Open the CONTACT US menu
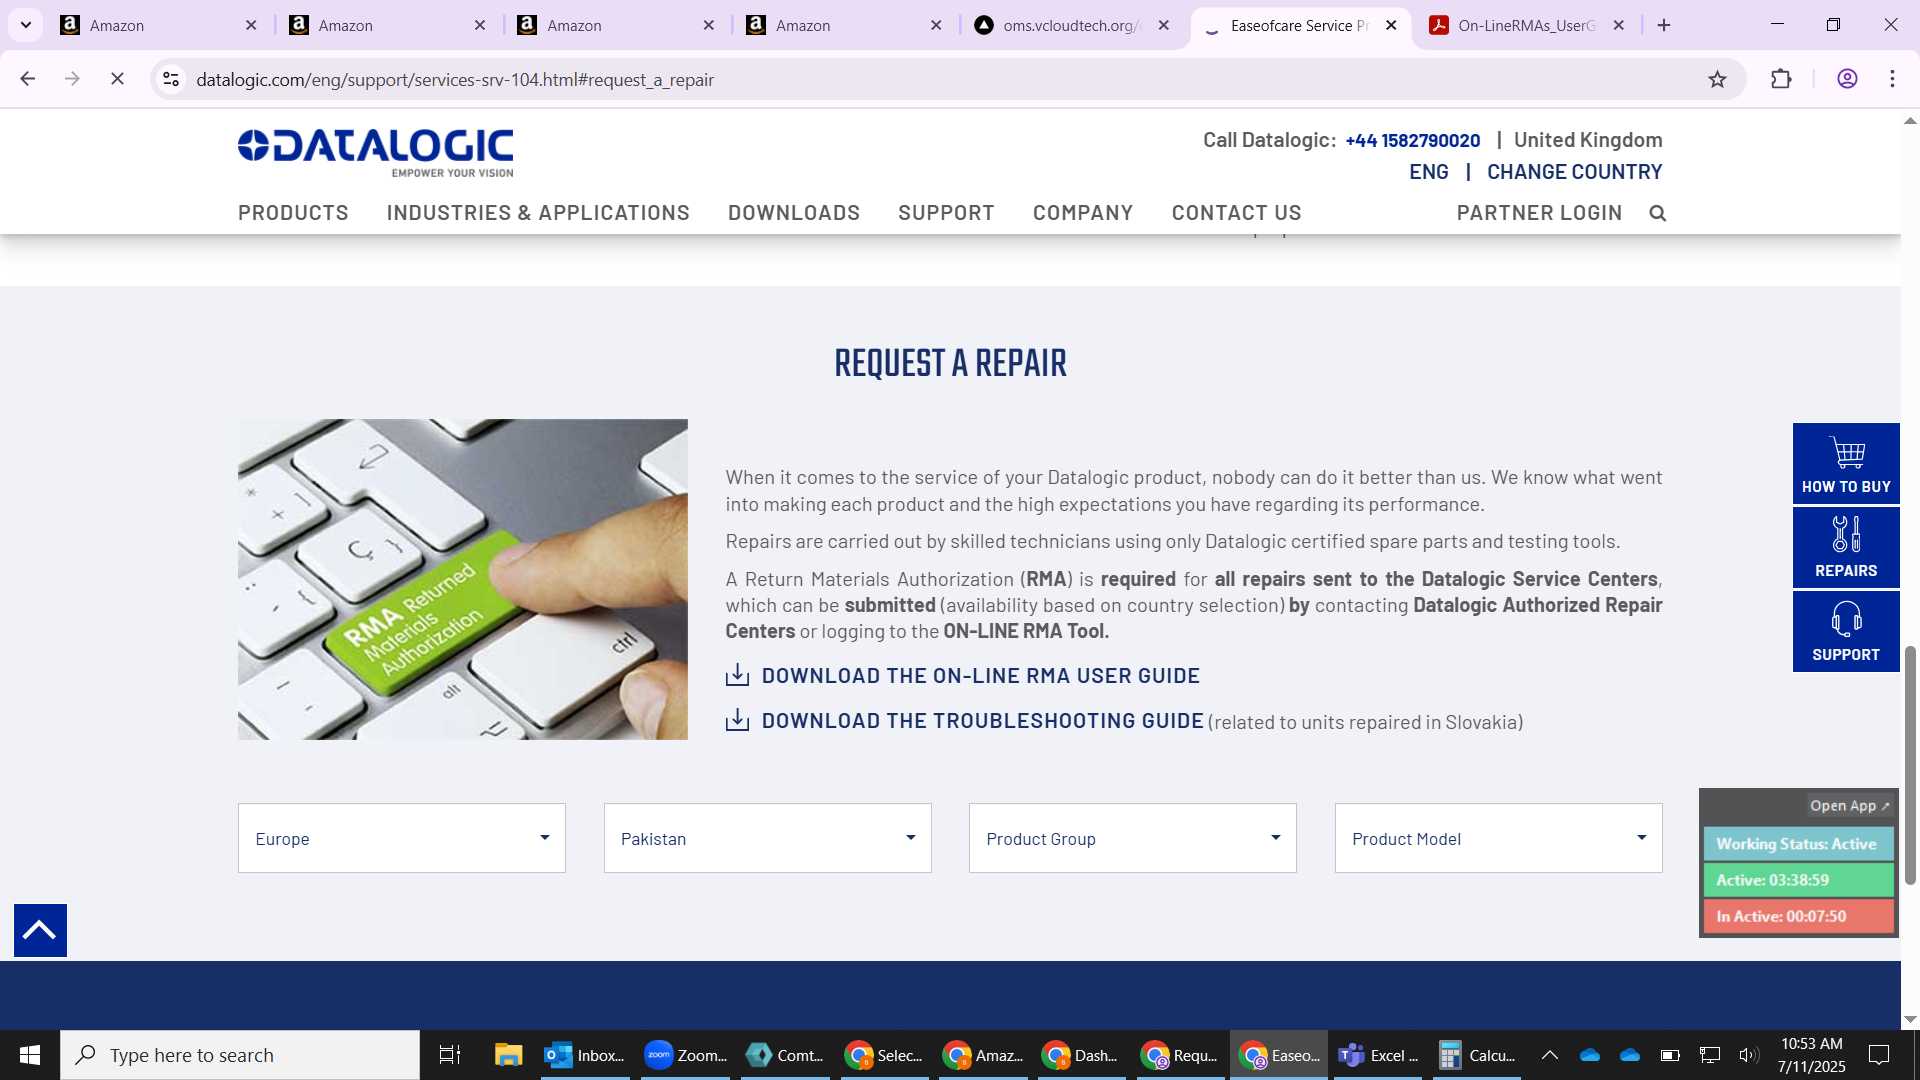 [x=1237, y=213]
